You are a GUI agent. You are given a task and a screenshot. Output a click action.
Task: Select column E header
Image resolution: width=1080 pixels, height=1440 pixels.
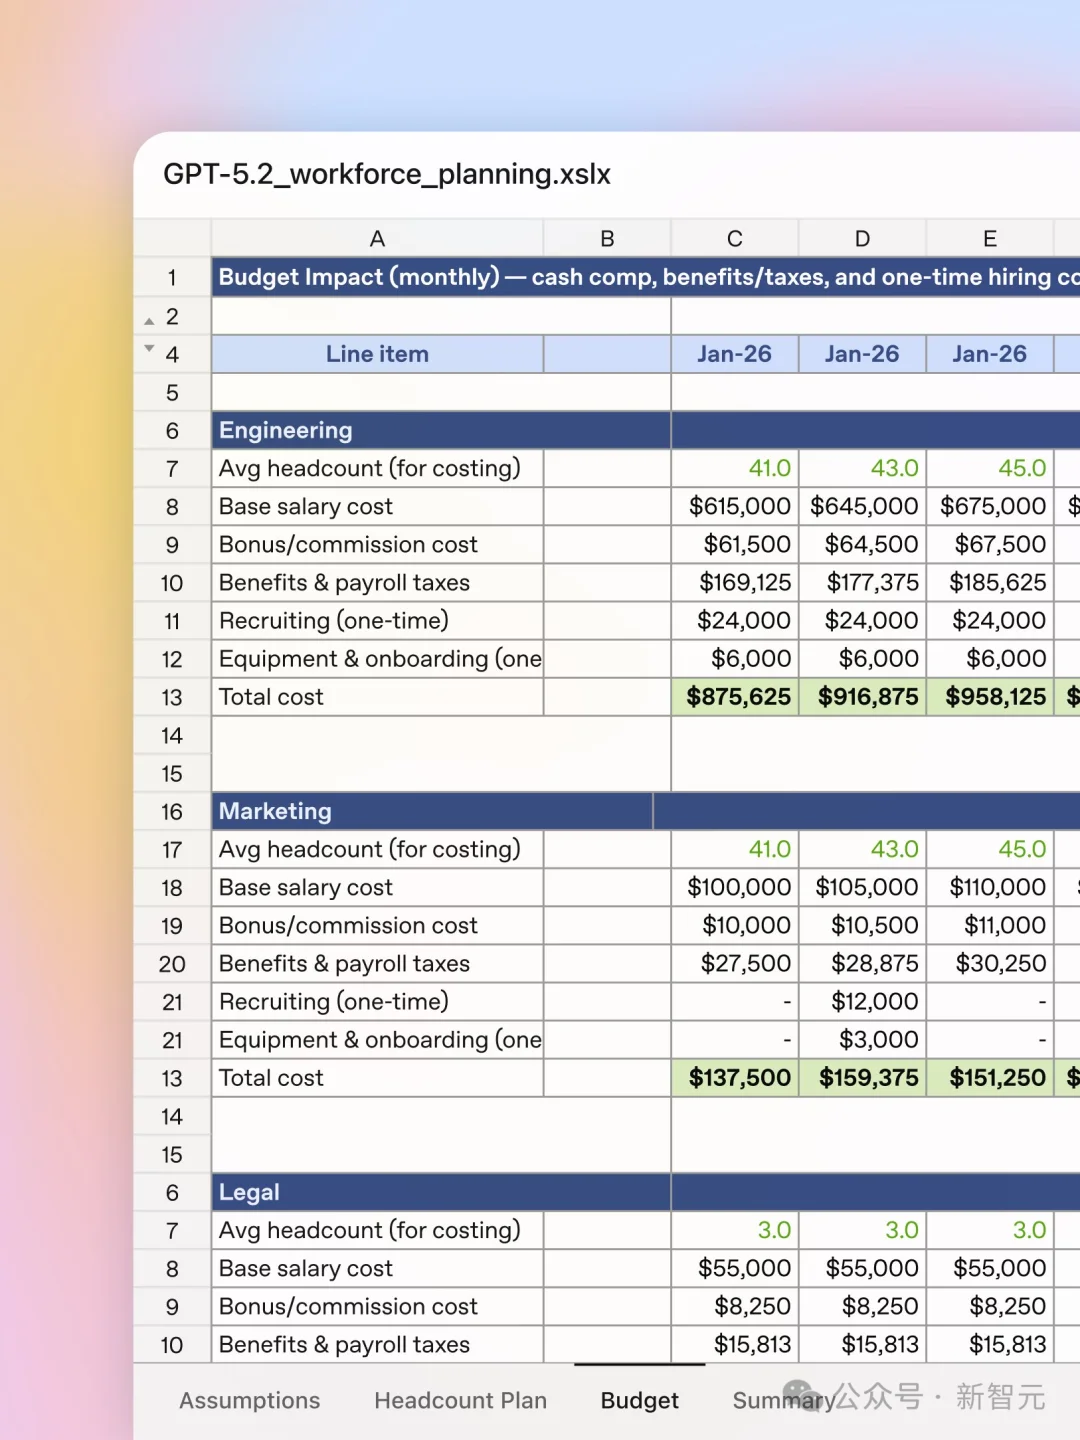pos(989,238)
